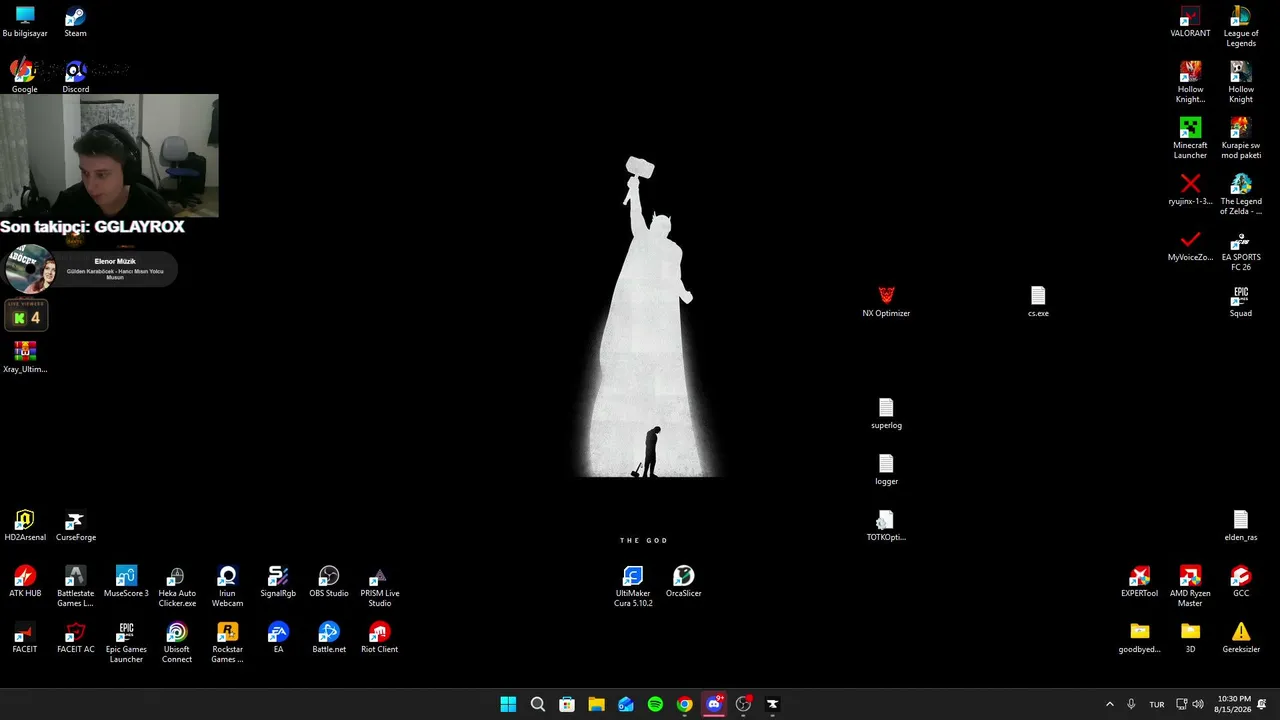The width and height of the screenshot is (1280, 720).
Task: Launch Ubisoft Connect from the desktop
Action: pos(177,643)
